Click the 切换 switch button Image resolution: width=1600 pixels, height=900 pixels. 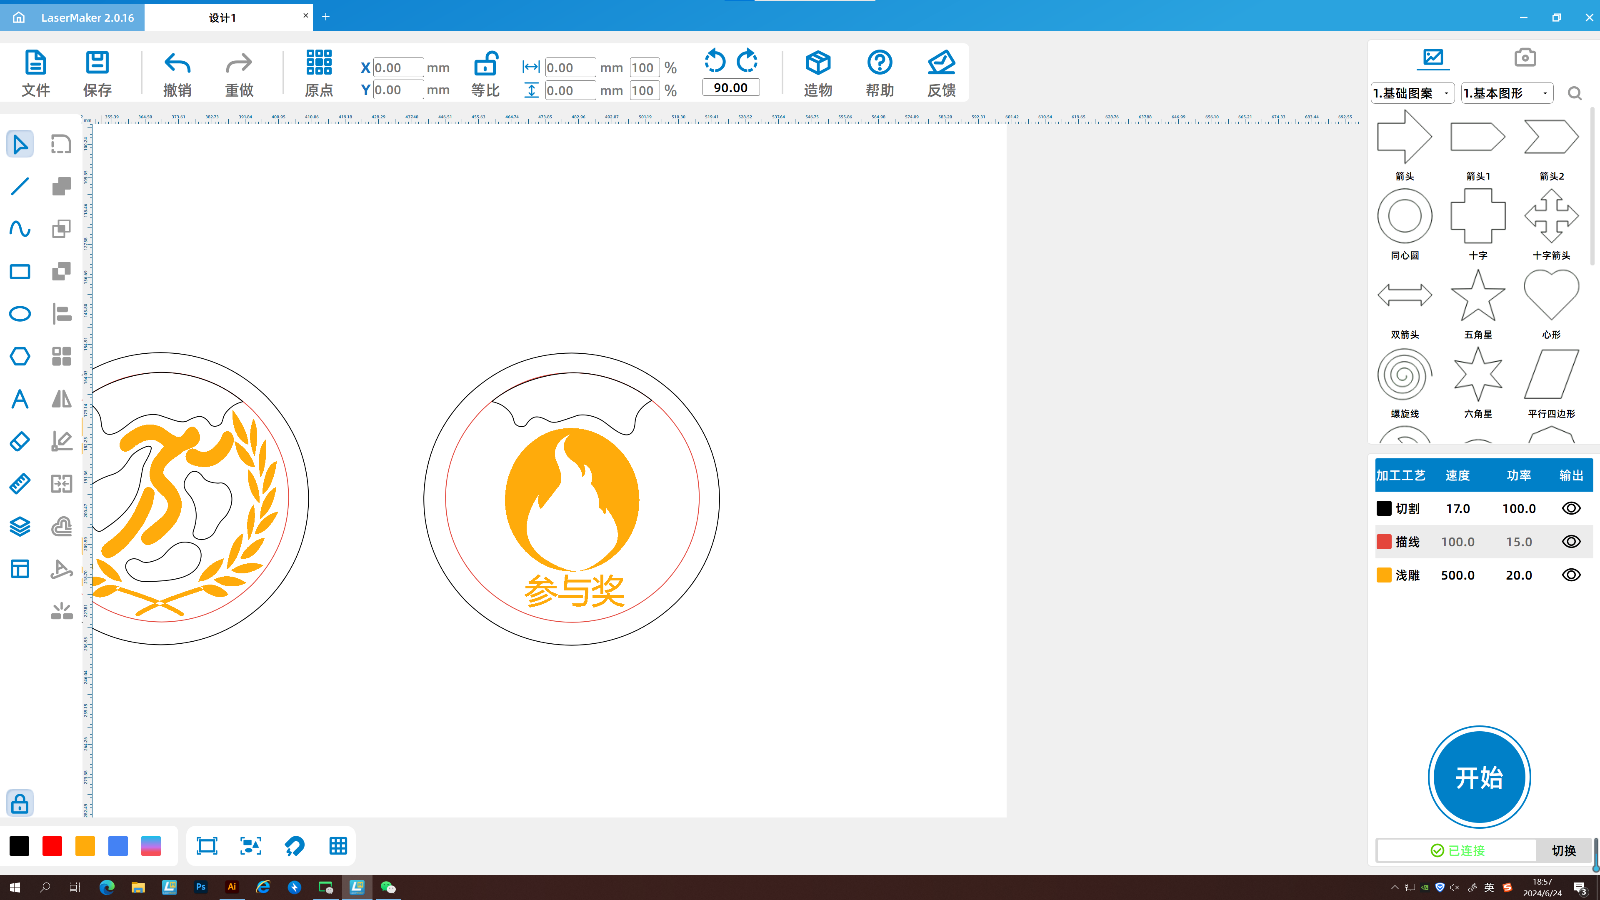tap(1563, 851)
